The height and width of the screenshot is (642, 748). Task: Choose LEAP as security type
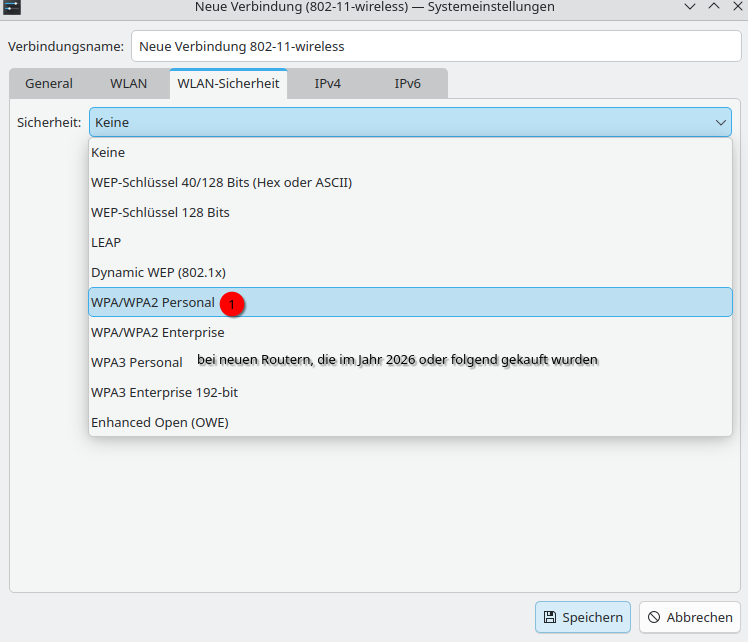tap(106, 243)
